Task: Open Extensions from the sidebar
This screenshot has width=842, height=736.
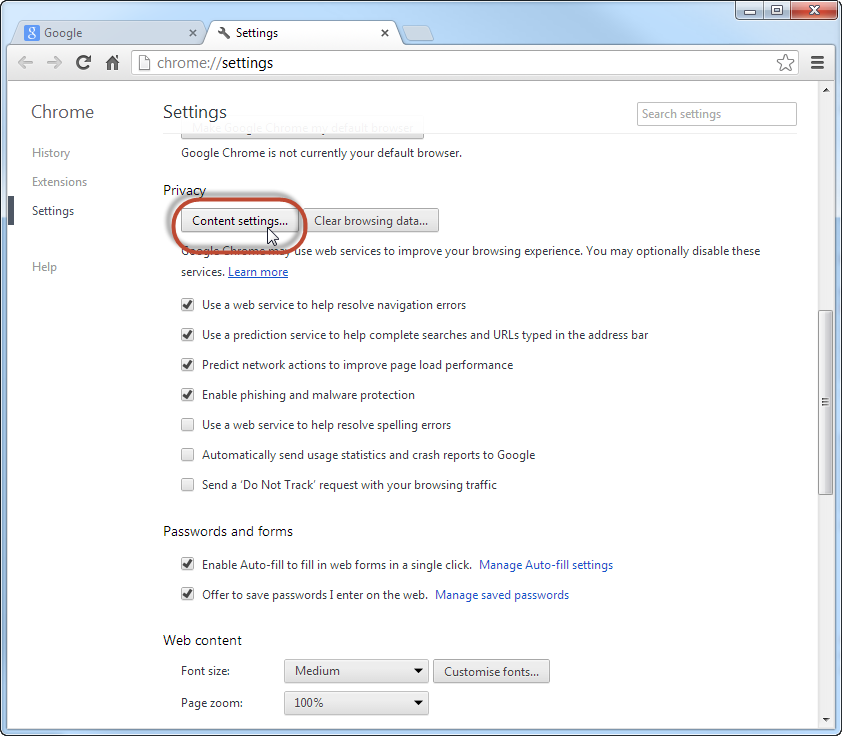Action: click(x=59, y=182)
